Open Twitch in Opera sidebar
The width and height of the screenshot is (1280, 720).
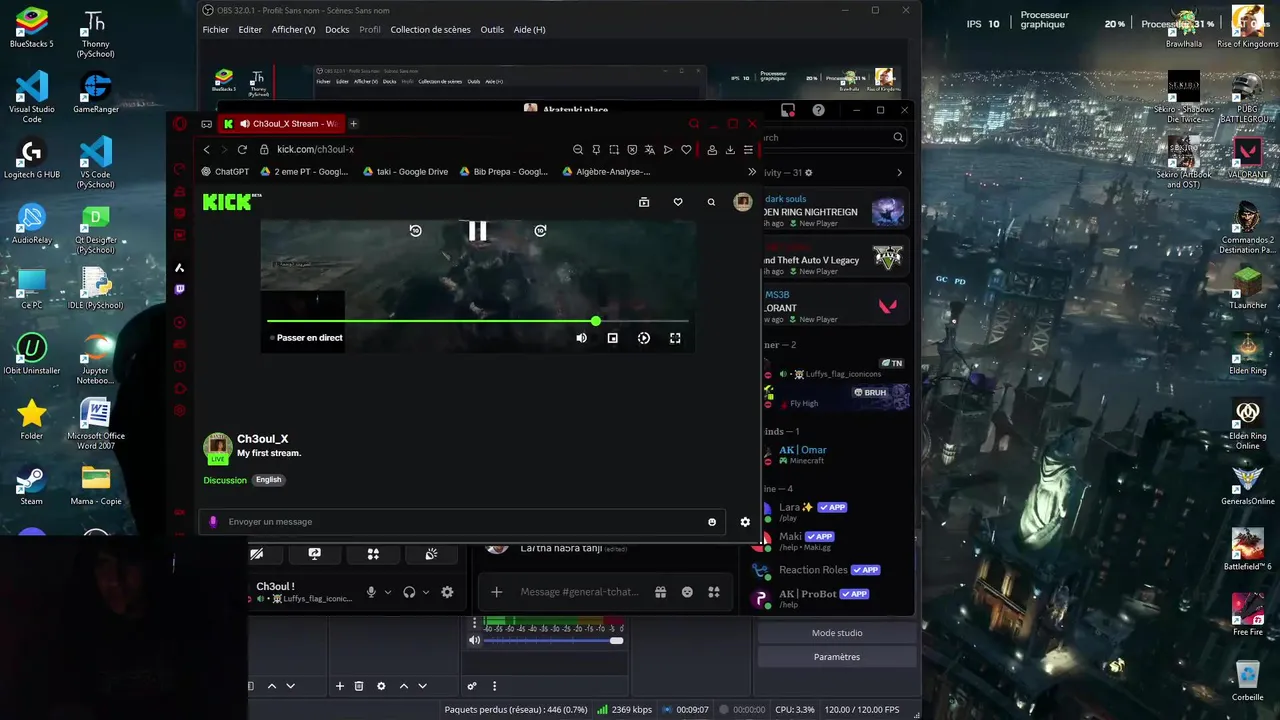point(180,290)
